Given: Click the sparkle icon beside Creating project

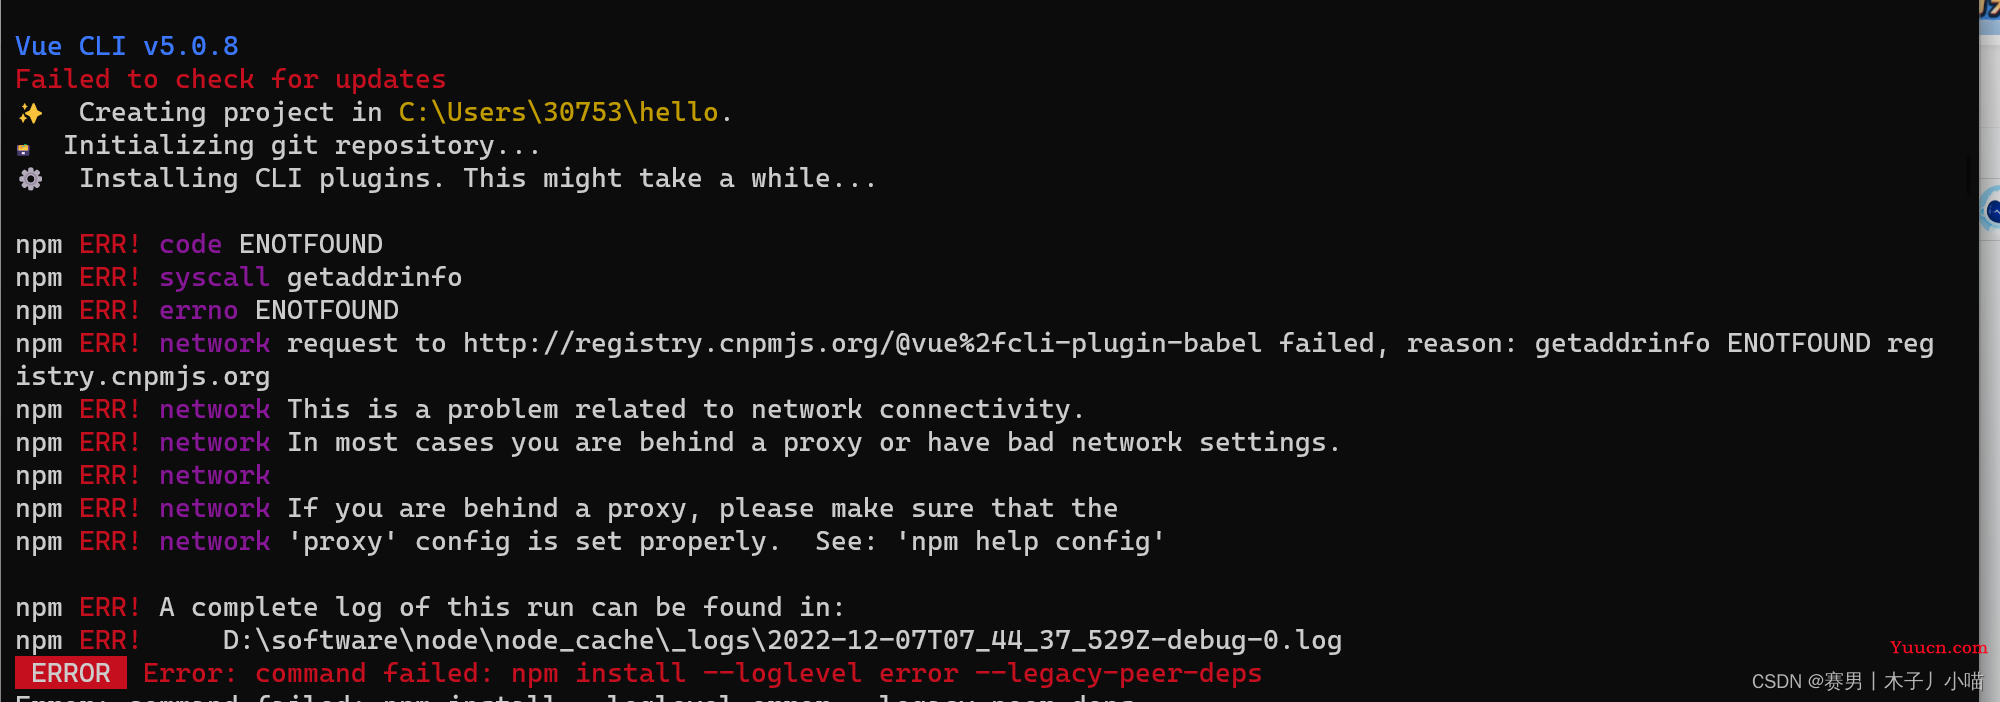Looking at the screenshot, I should coord(30,113).
